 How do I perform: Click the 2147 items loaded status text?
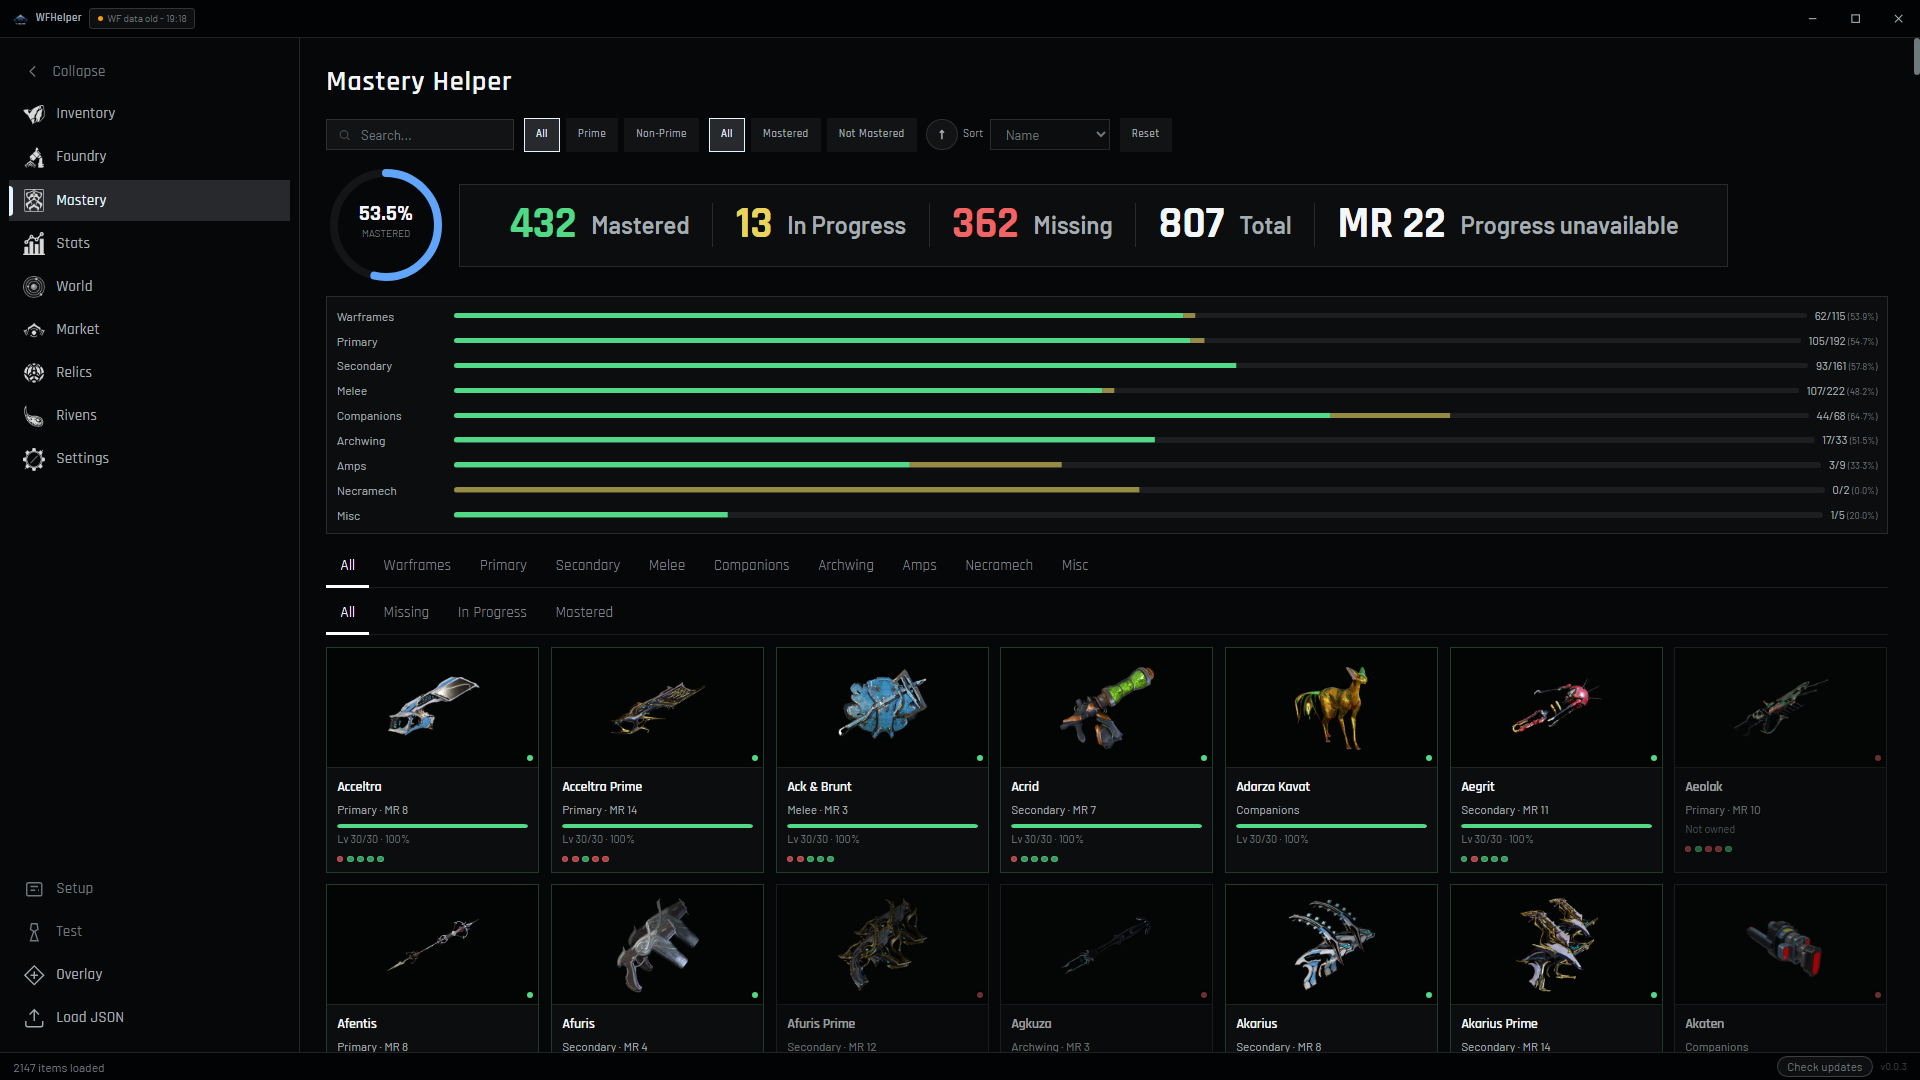pyautogui.click(x=58, y=1068)
